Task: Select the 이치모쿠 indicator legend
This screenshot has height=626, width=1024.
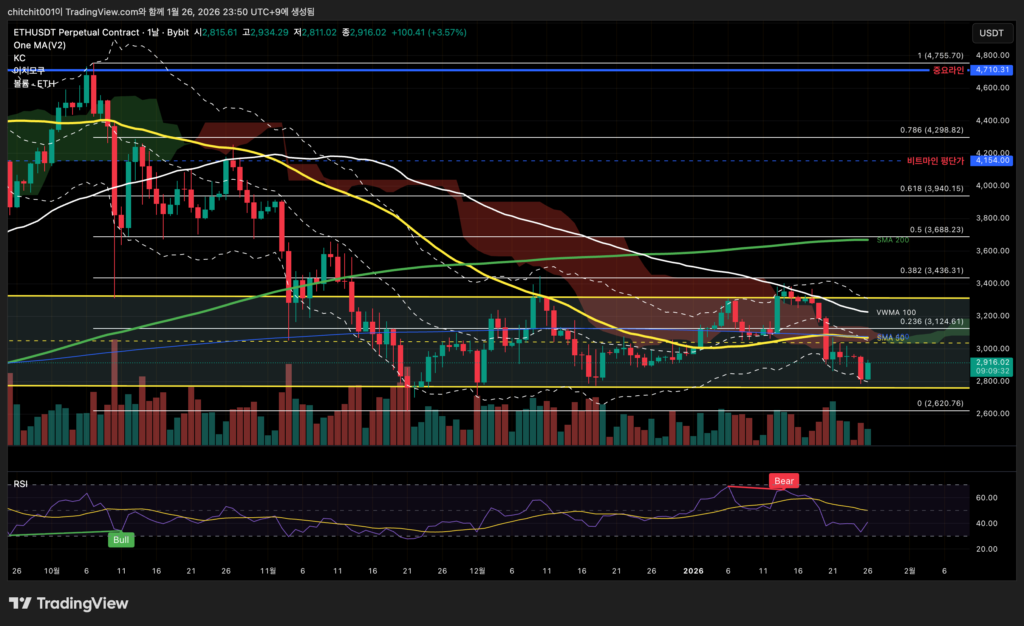Action: click(31, 71)
